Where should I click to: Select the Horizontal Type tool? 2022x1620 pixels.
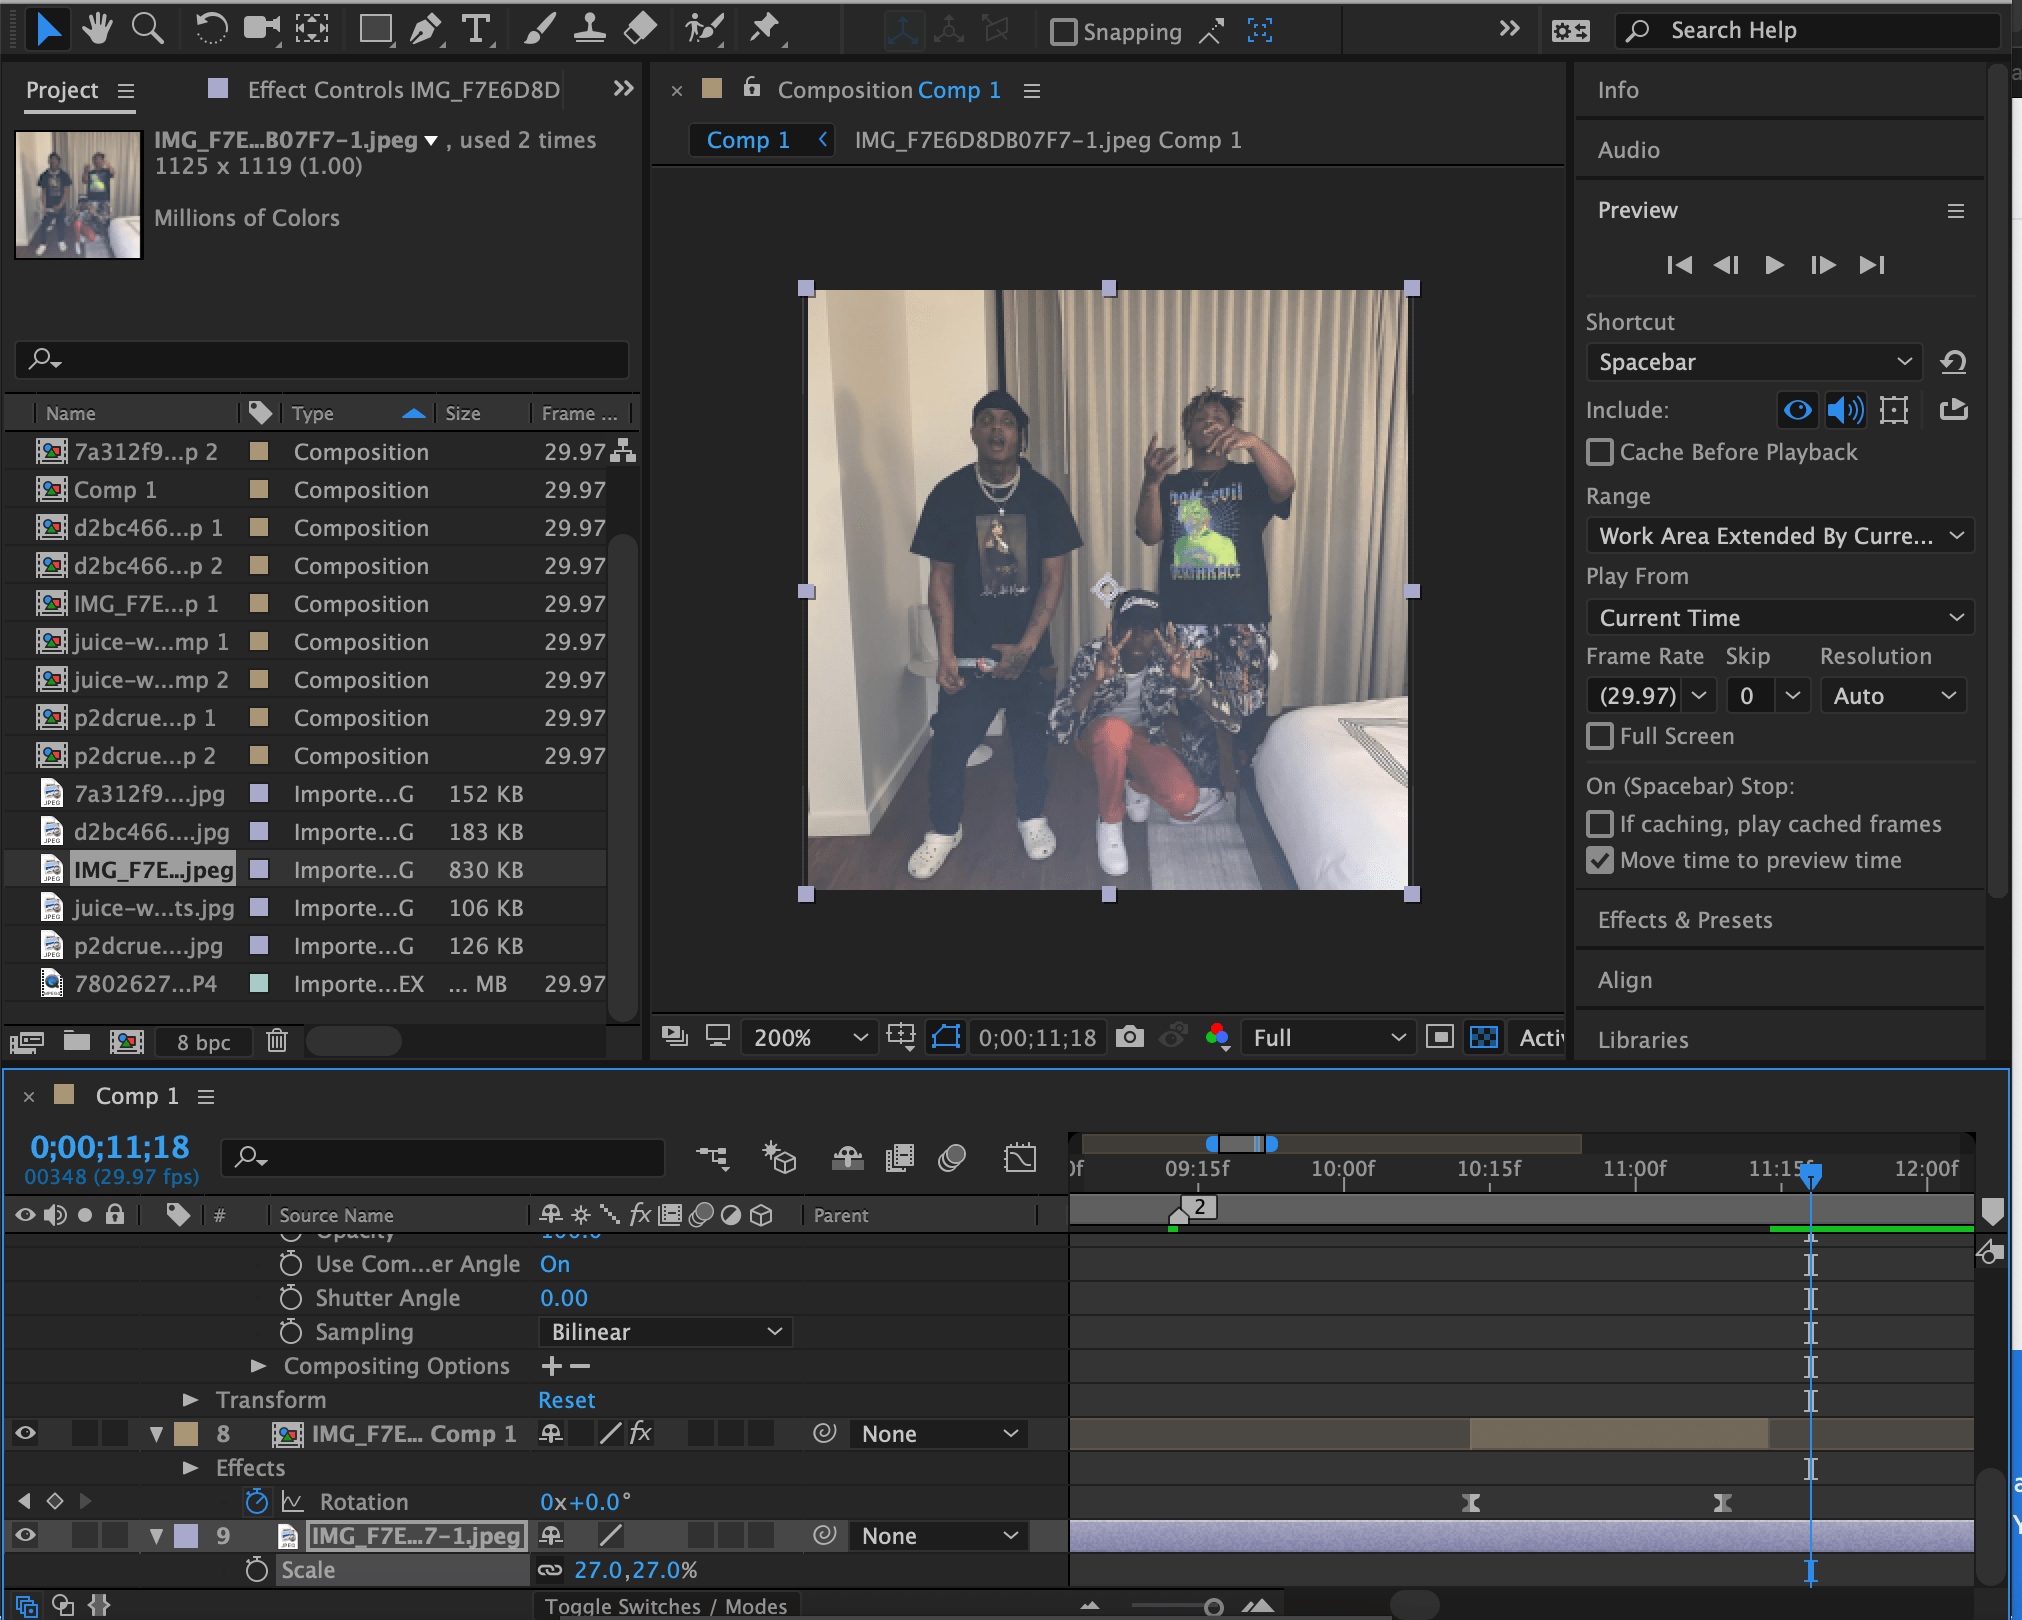pos(478,29)
